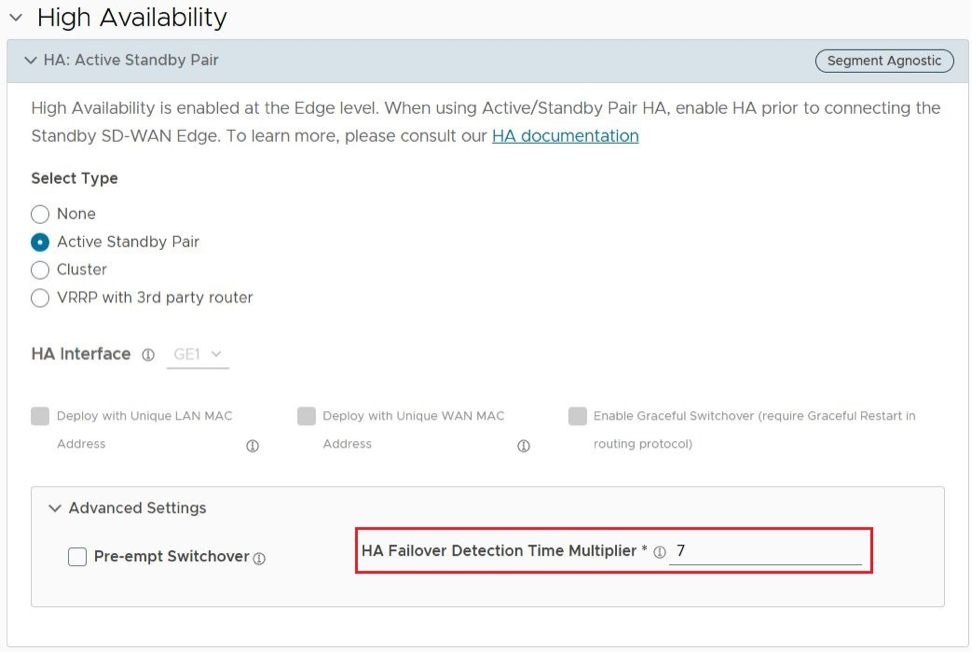The image size is (972, 652).
Task: Check Deploy with Unique WAN MAC Address
Action: click(306, 416)
